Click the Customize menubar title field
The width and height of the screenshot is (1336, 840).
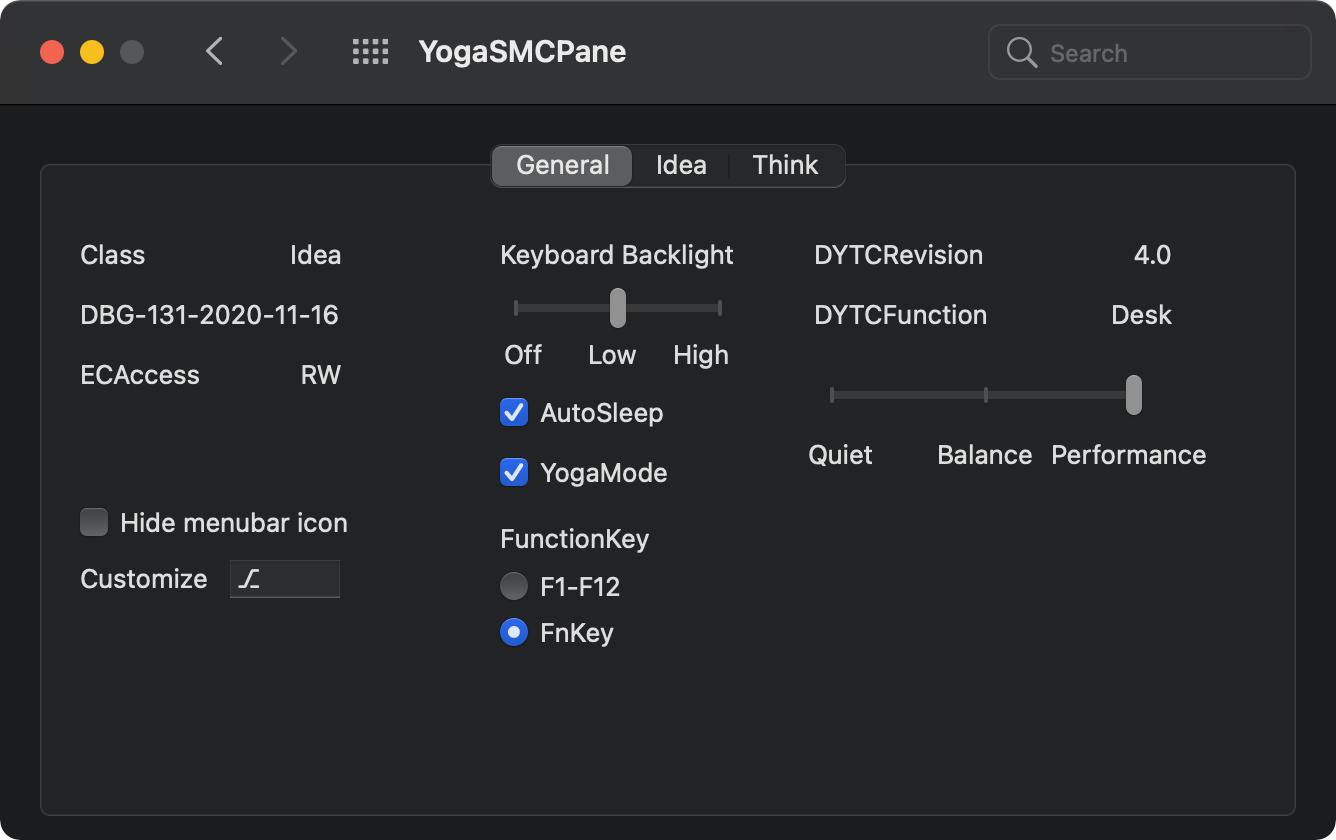285,579
